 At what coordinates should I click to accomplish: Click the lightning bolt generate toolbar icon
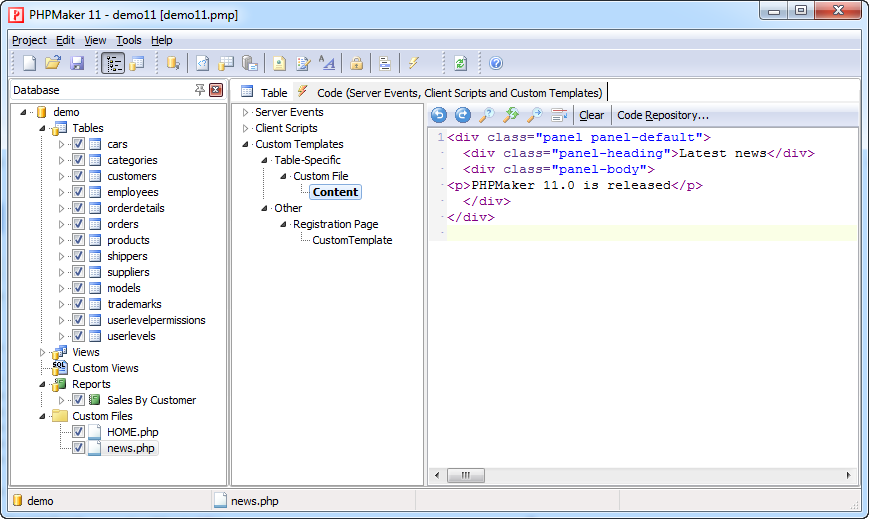413,63
